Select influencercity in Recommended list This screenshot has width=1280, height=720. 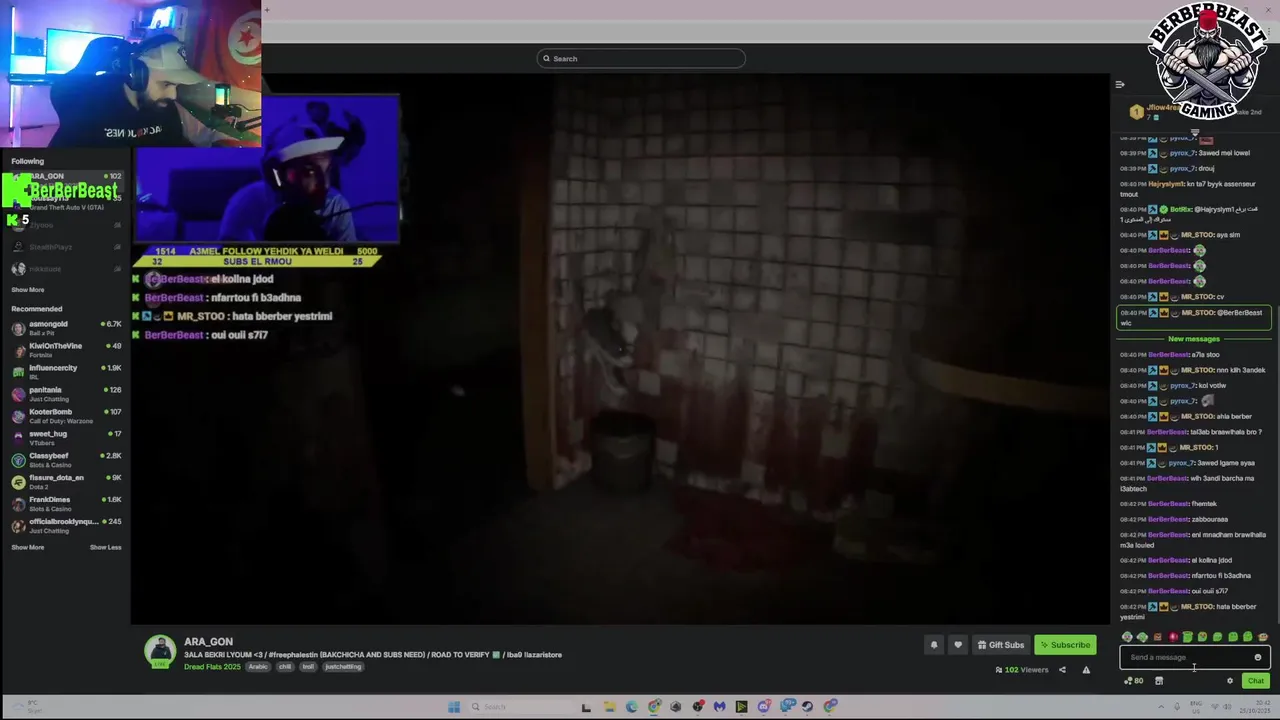66,372
